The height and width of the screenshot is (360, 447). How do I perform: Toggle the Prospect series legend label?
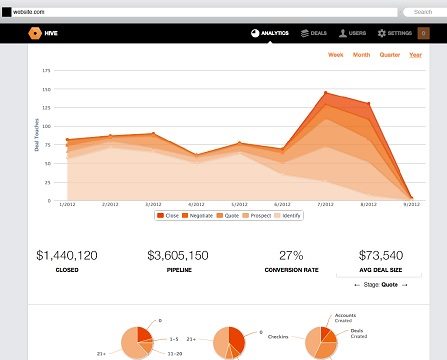[261, 216]
